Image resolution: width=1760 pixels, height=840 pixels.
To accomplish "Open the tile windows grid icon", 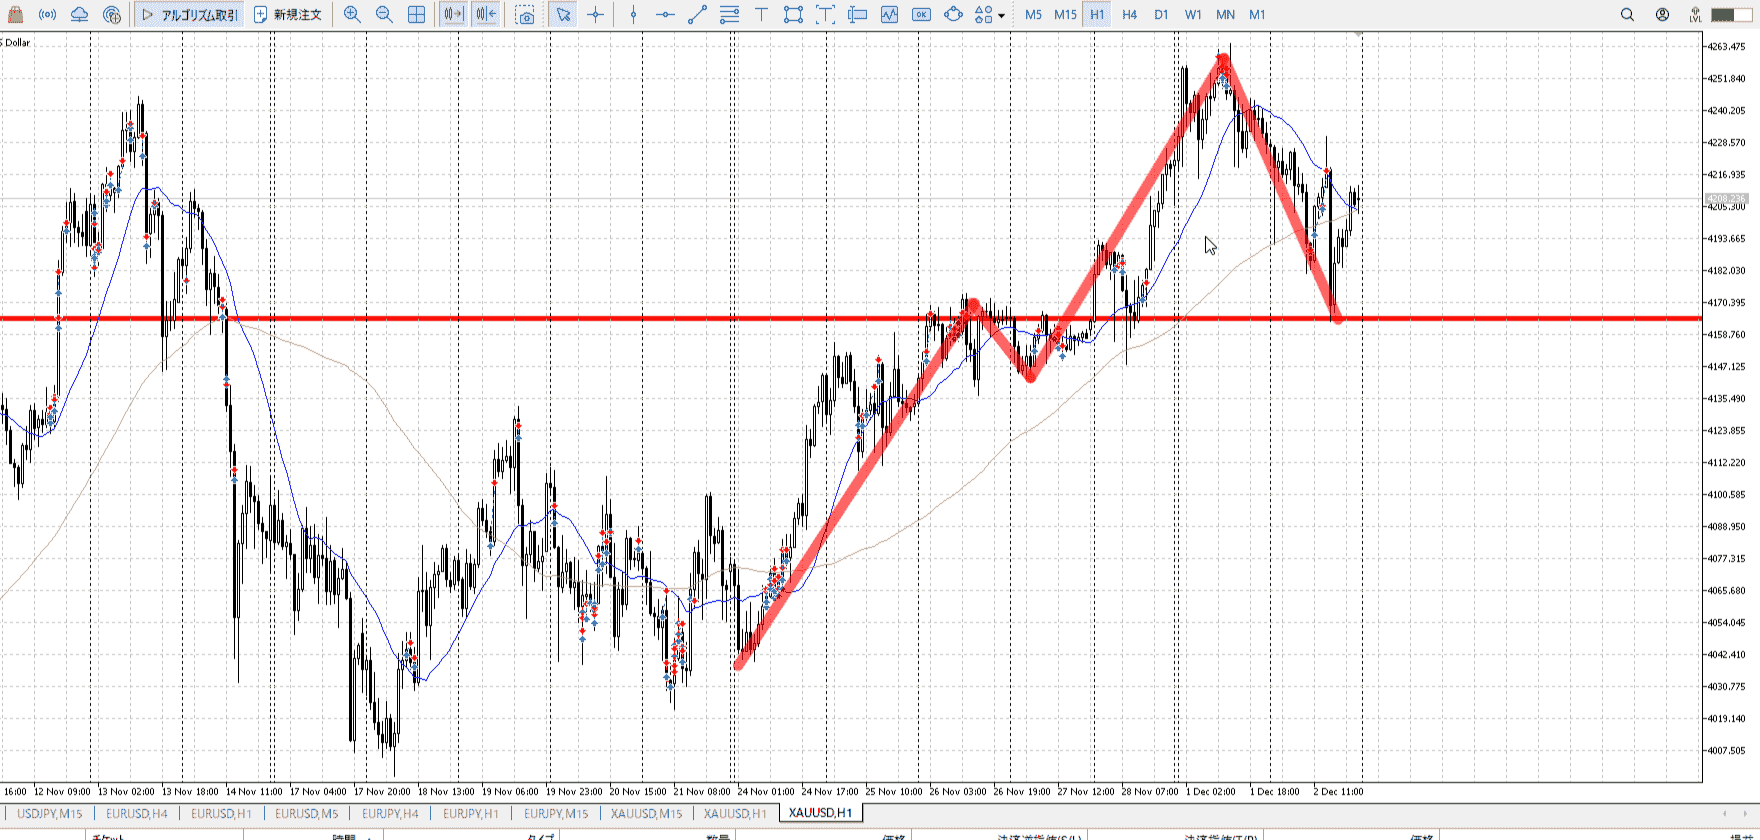I will [x=417, y=15].
